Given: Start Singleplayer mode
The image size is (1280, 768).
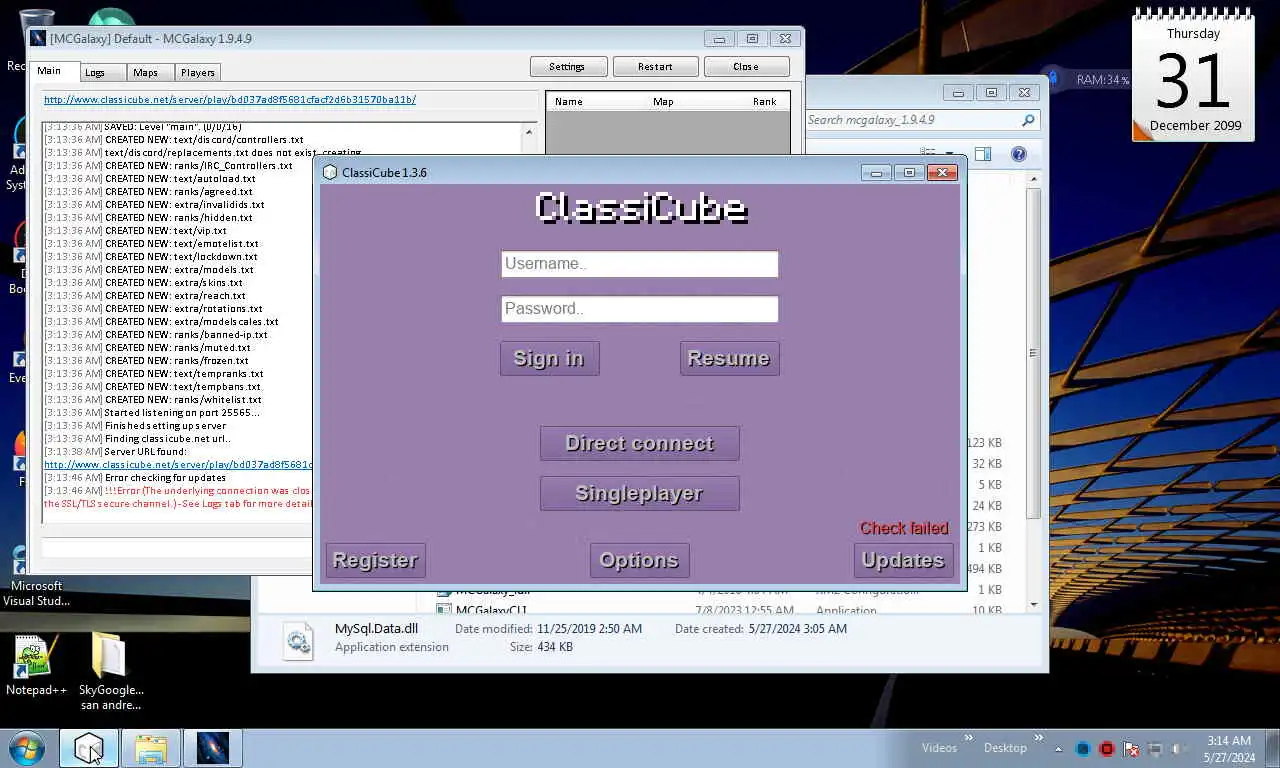Looking at the screenshot, I should click(639, 493).
